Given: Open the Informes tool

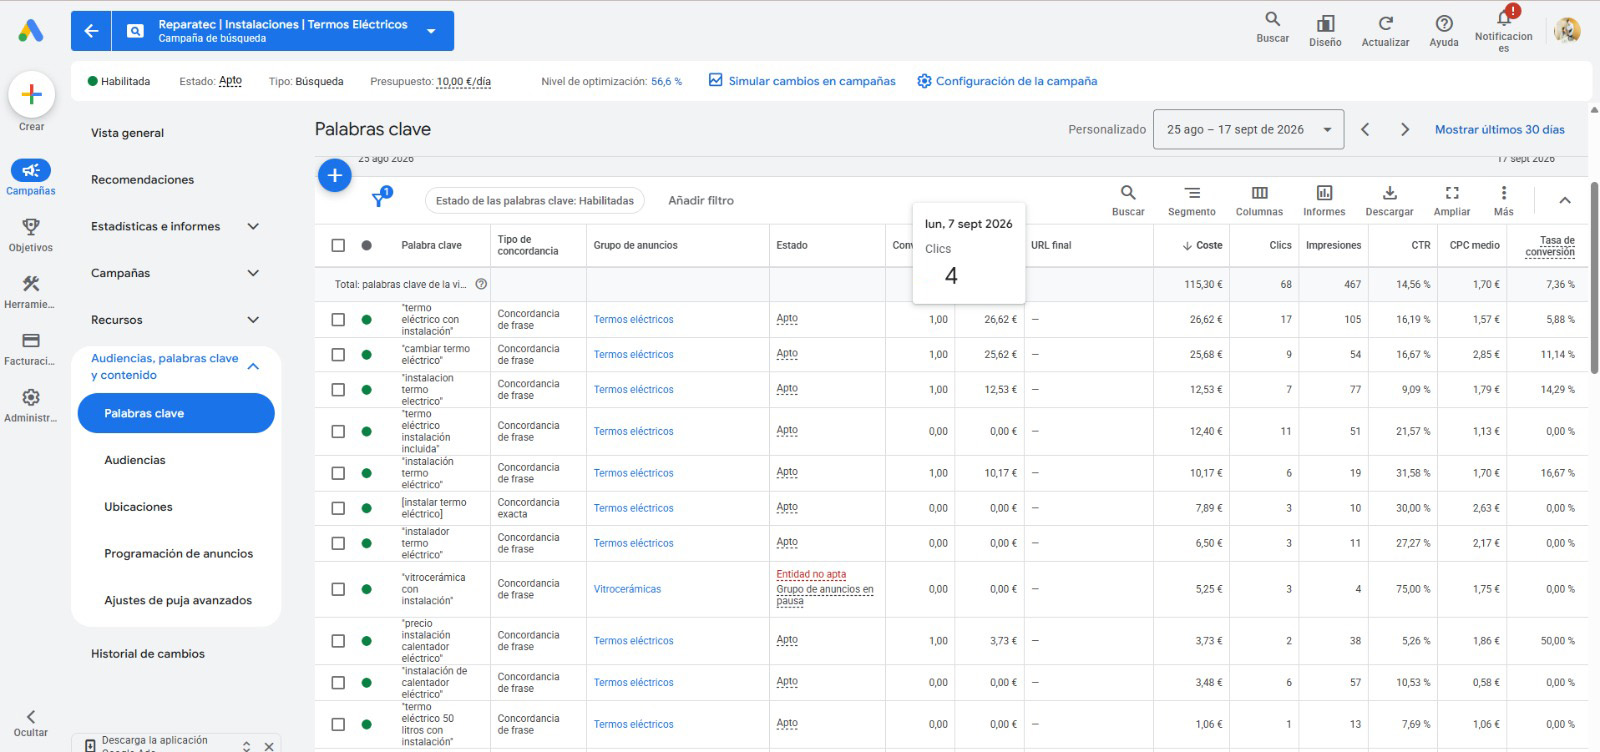Looking at the screenshot, I should point(1324,199).
